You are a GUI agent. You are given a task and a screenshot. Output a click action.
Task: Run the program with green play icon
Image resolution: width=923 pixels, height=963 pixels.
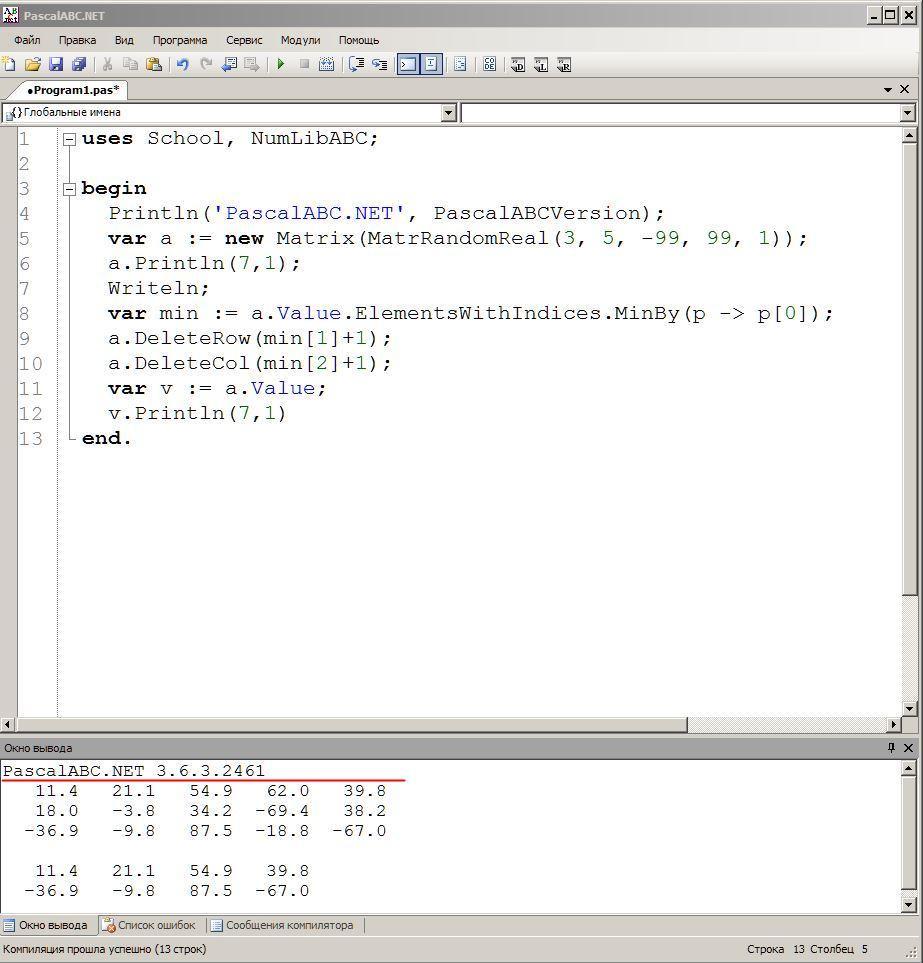tap(281, 64)
